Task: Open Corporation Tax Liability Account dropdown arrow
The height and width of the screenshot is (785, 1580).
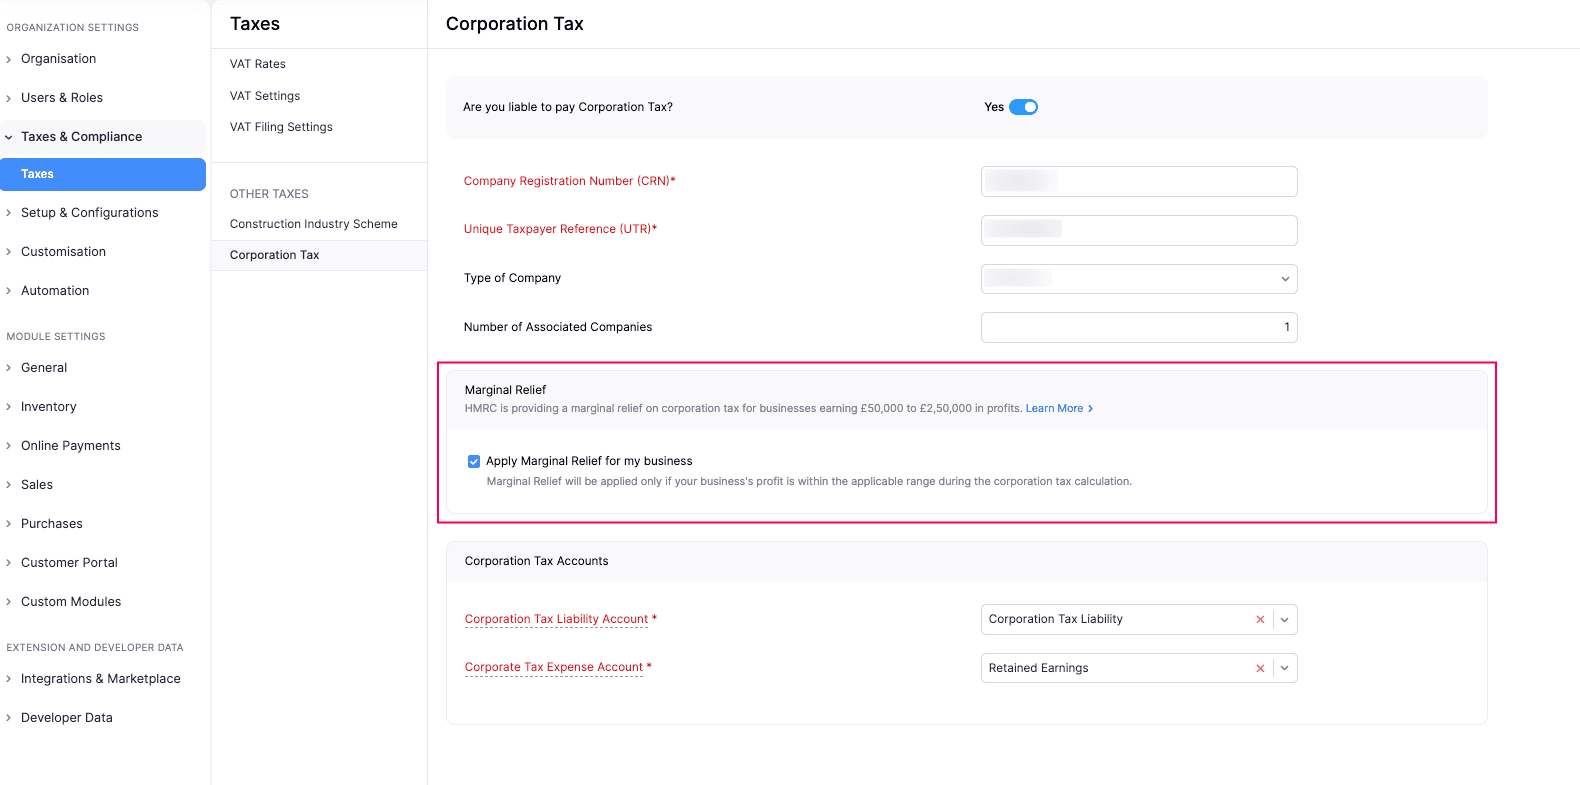Action: pyautogui.click(x=1285, y=620)
